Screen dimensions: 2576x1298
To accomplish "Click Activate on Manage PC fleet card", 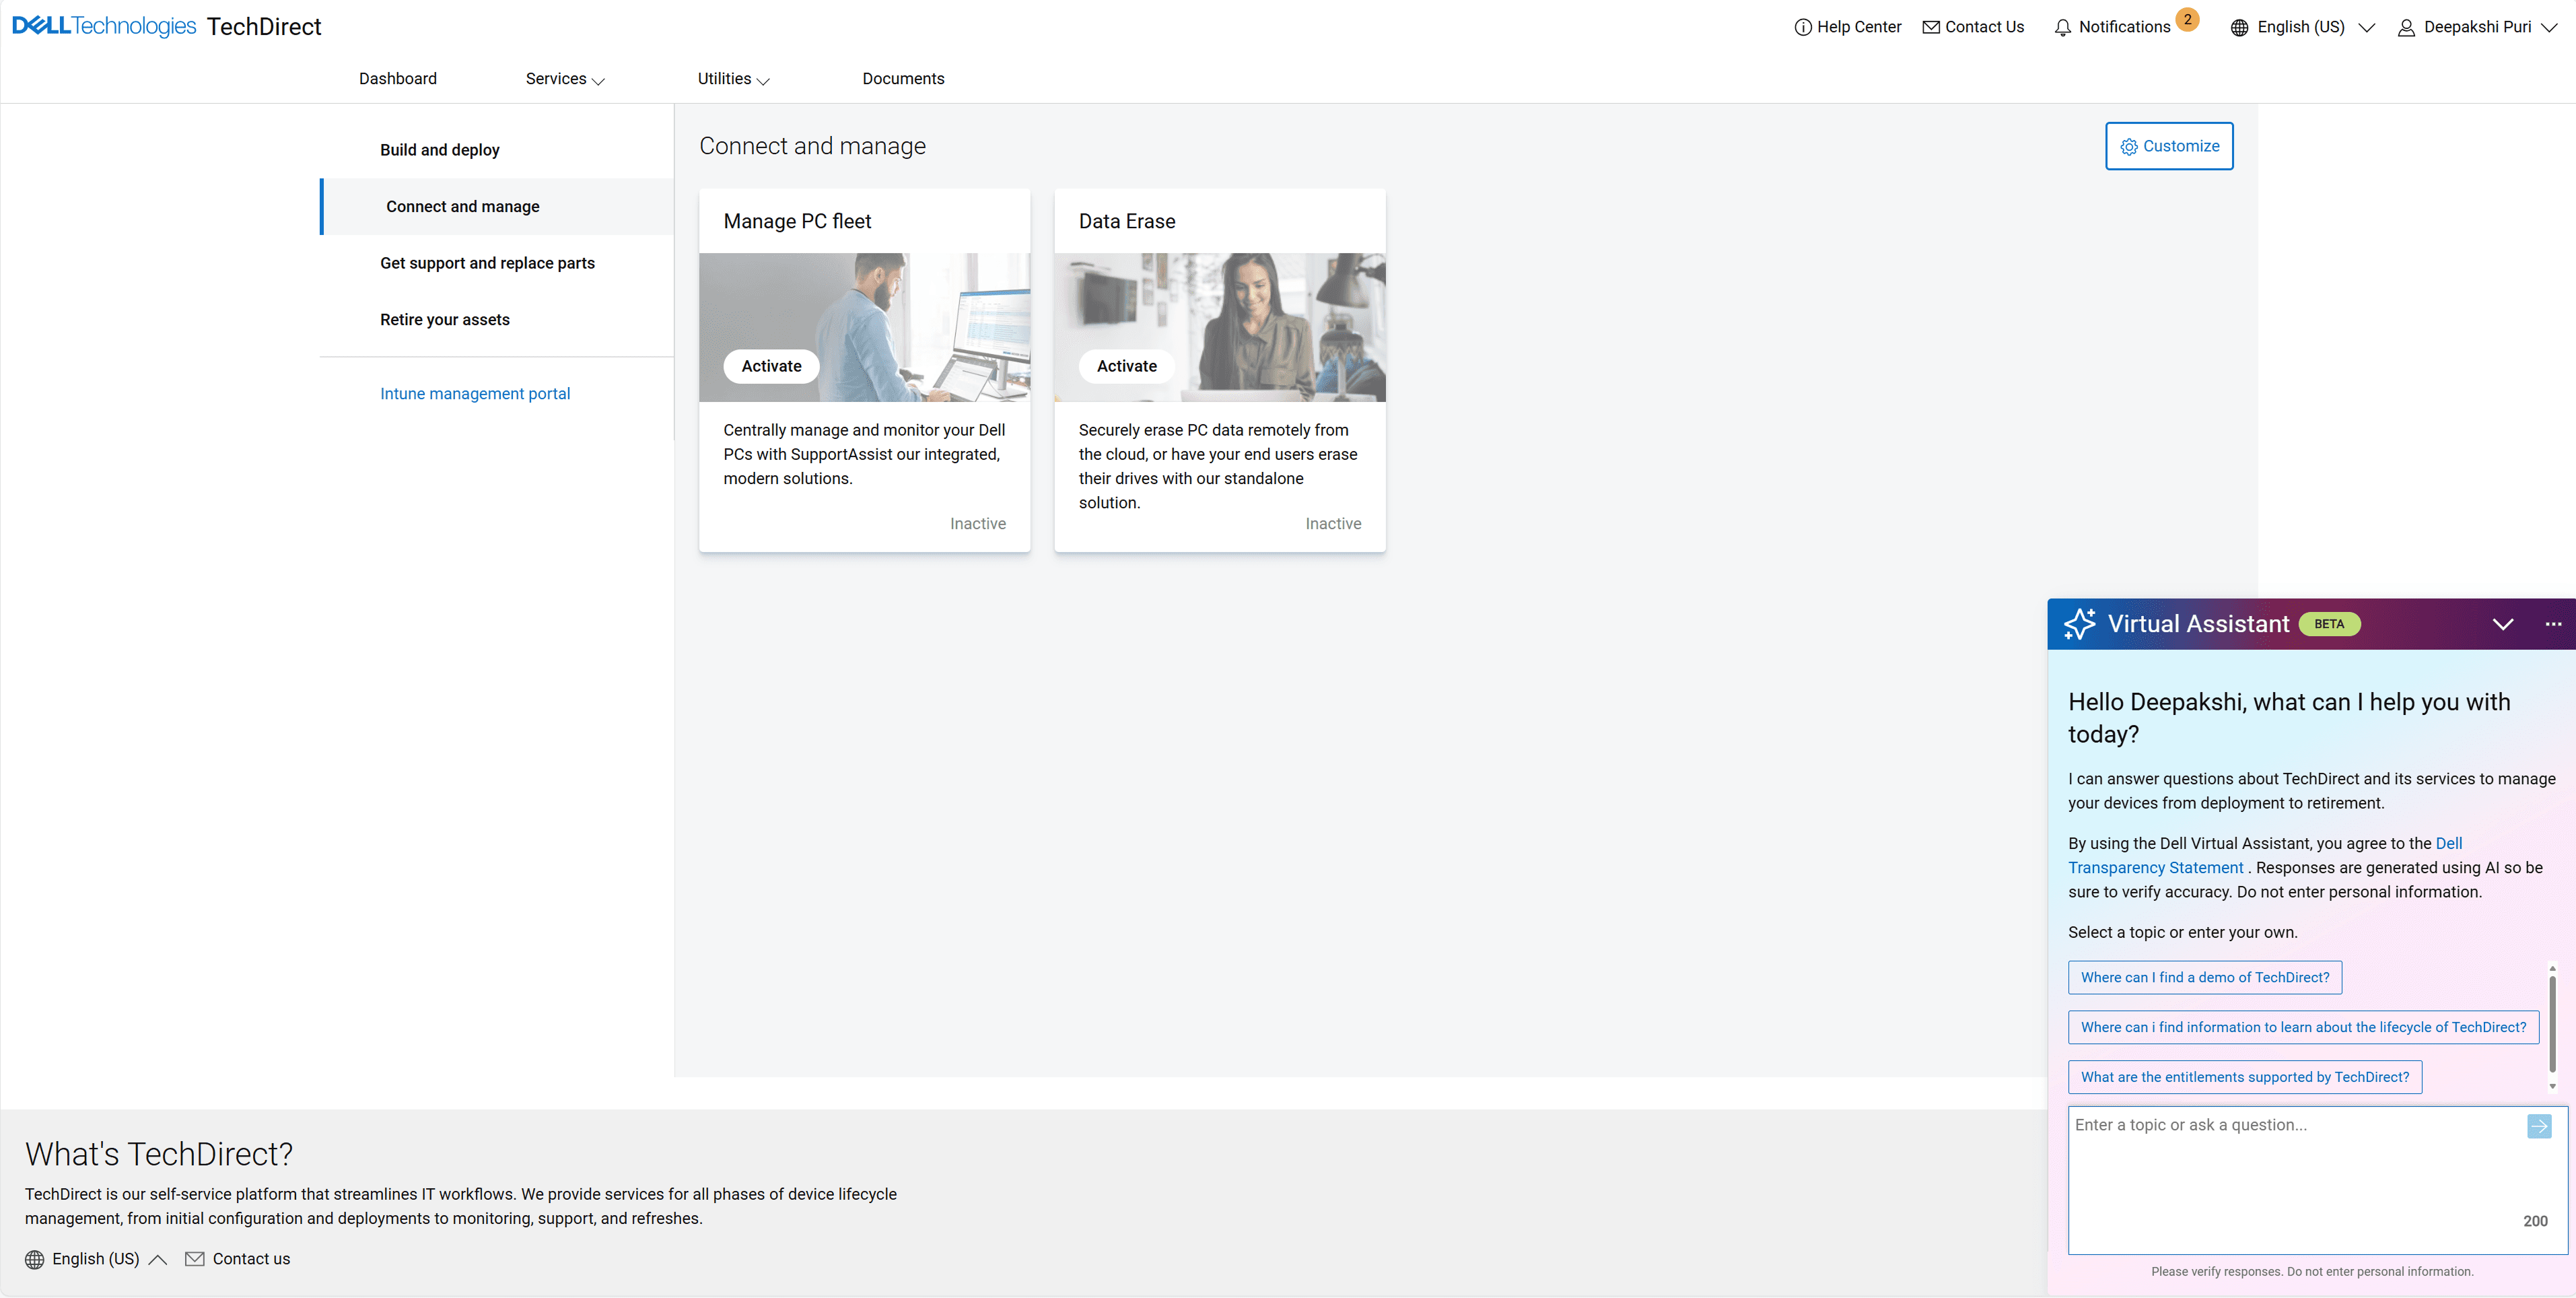I will point(771,366).
